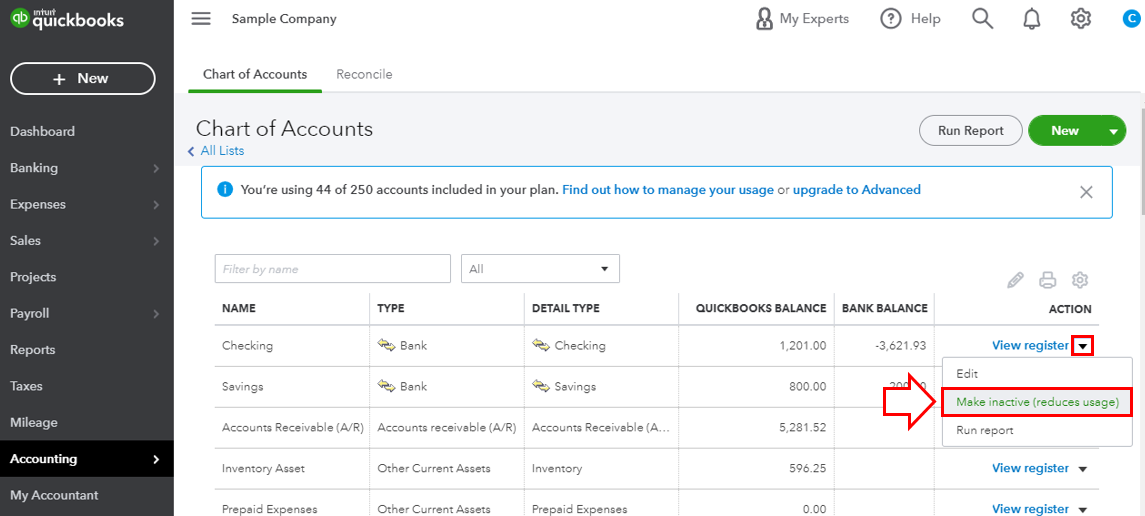Click the 596.25 balance value
1145x516 pixels.
click(x=808, y=469)
